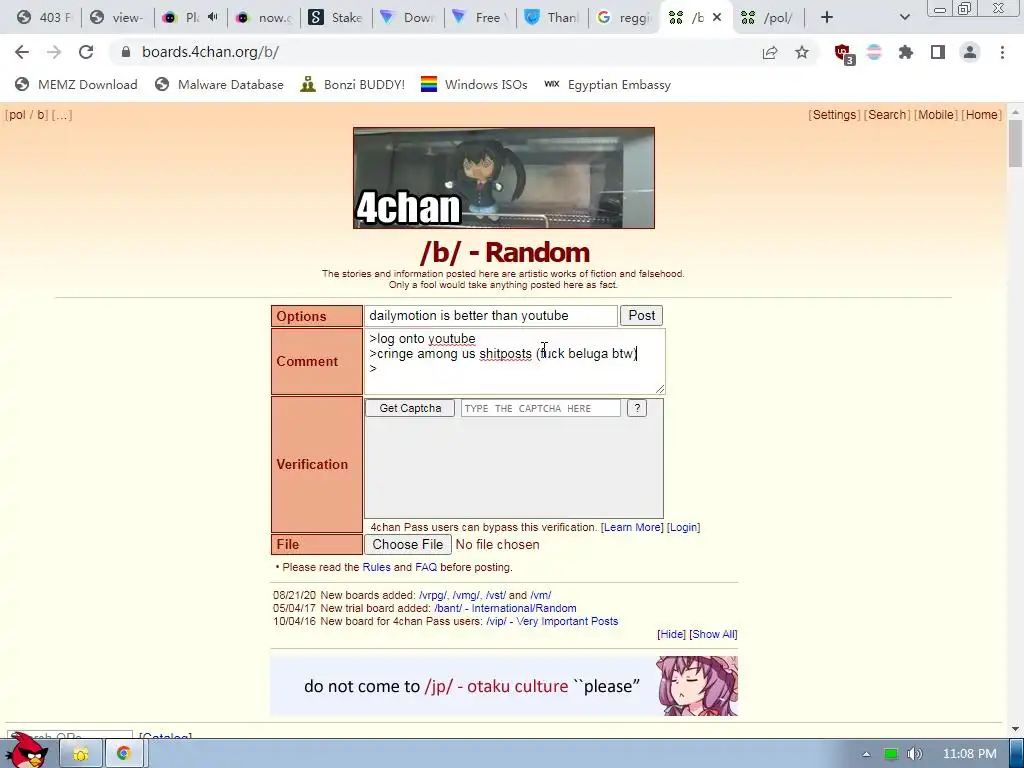Bookmark this page with the star

802,52
